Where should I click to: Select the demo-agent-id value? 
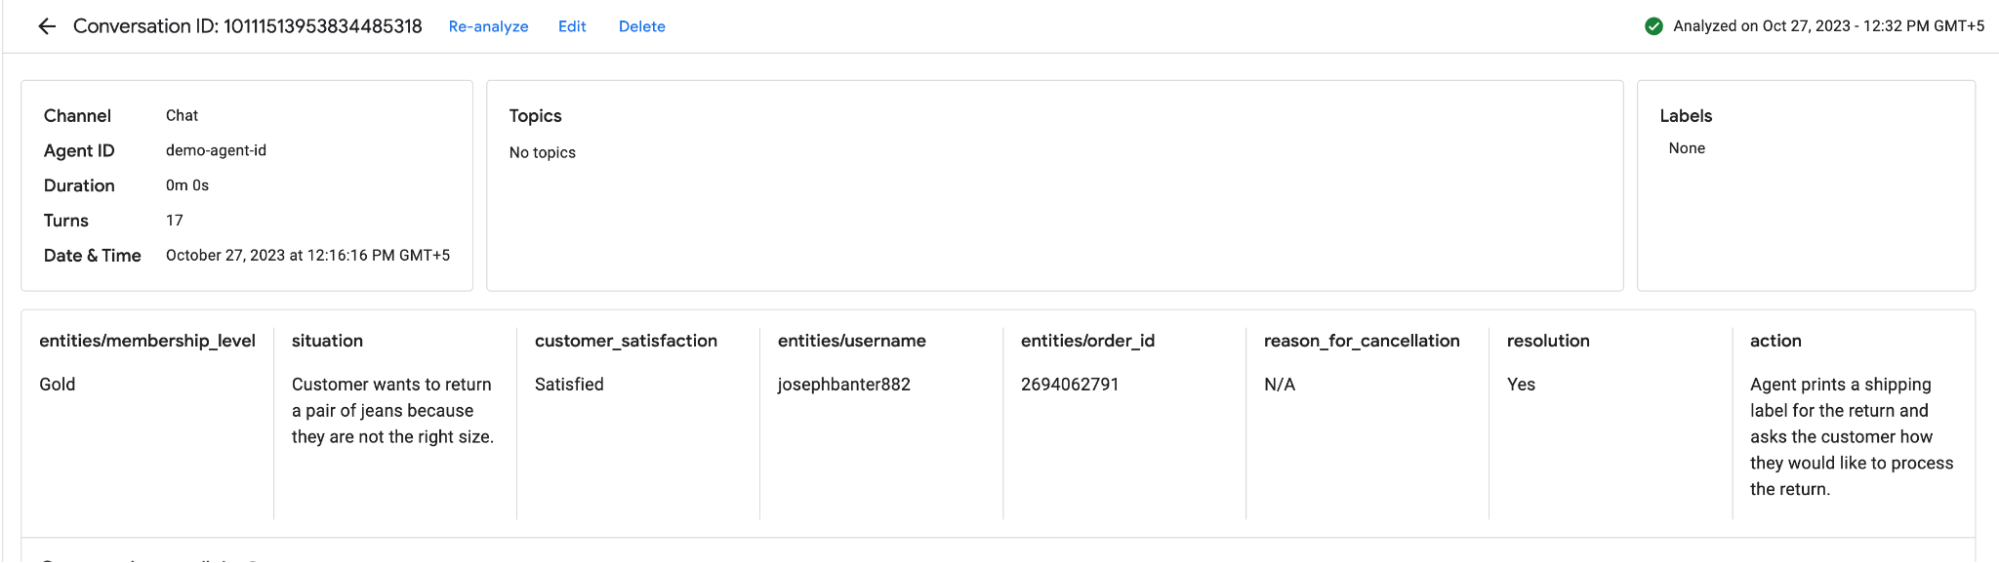[216, 150]
